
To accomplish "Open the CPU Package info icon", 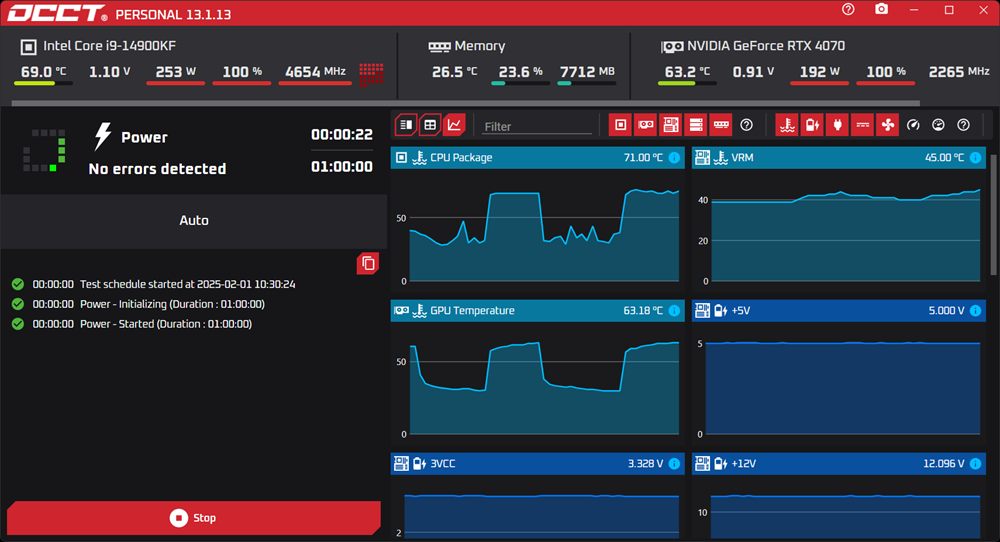I will tap(674, 157).
